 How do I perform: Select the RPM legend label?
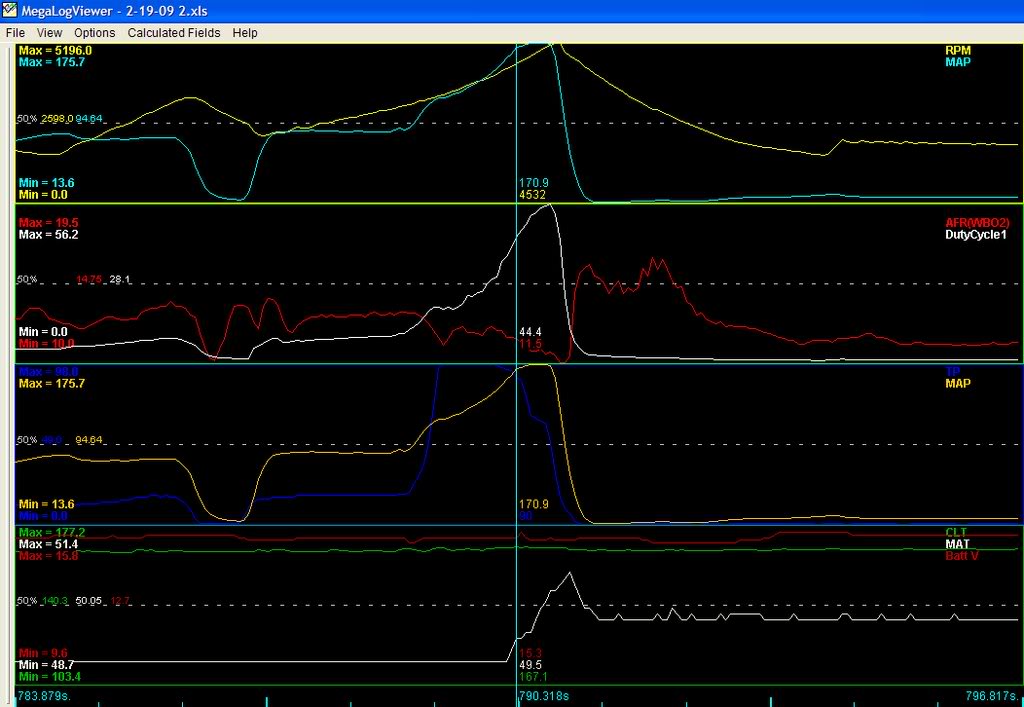(x=957, y=48)
